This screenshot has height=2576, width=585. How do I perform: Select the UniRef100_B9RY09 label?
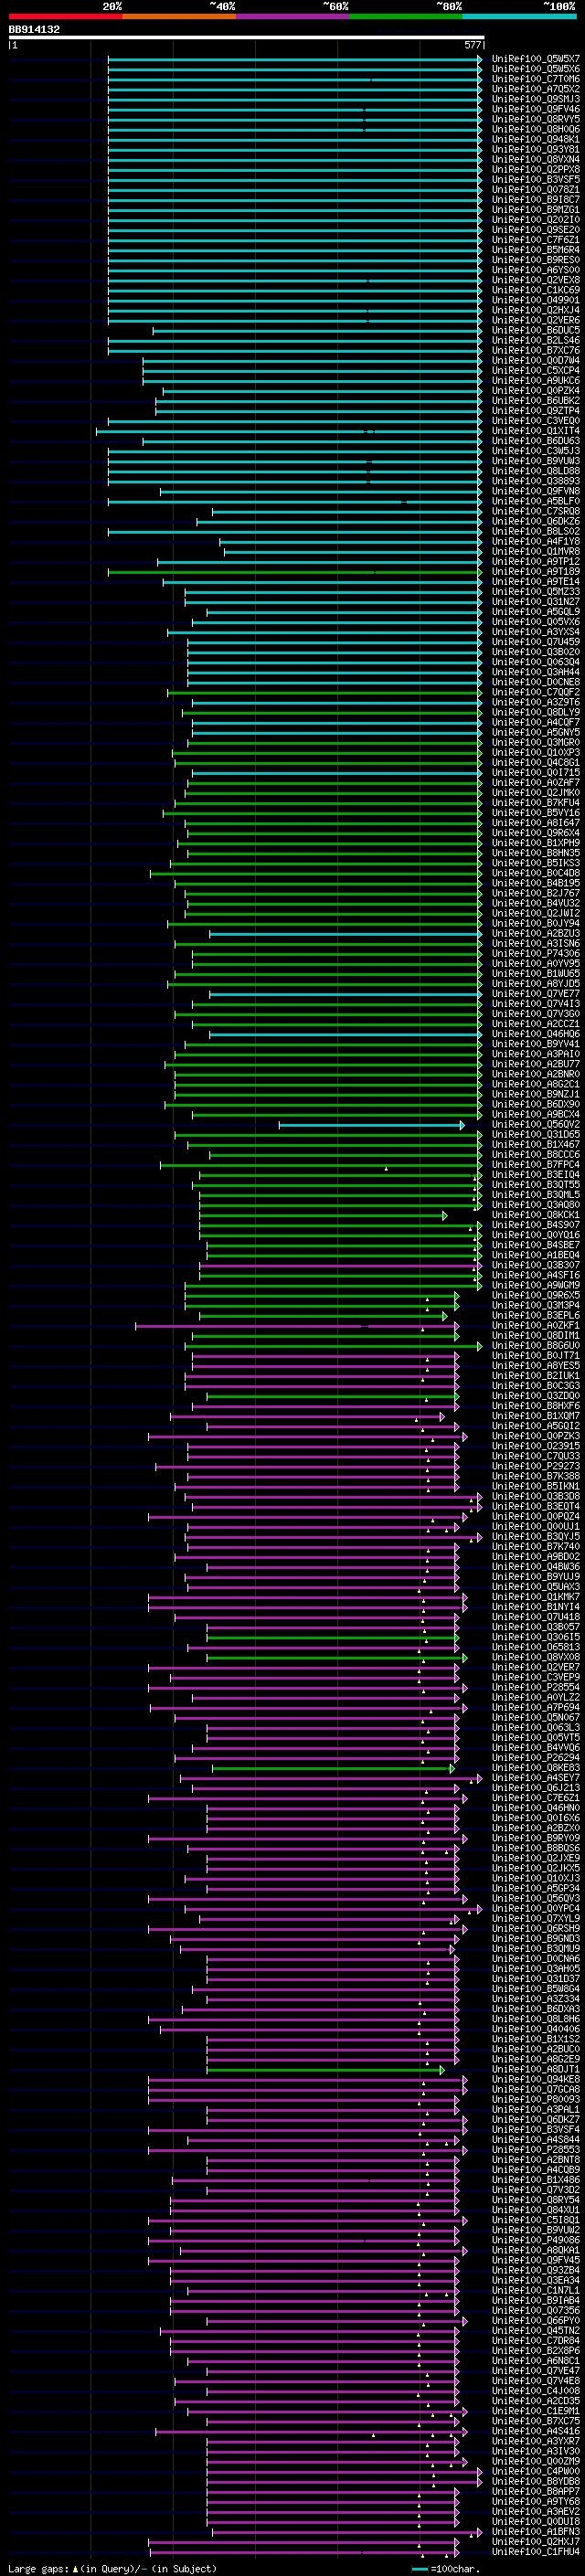tap(535, 1839)
